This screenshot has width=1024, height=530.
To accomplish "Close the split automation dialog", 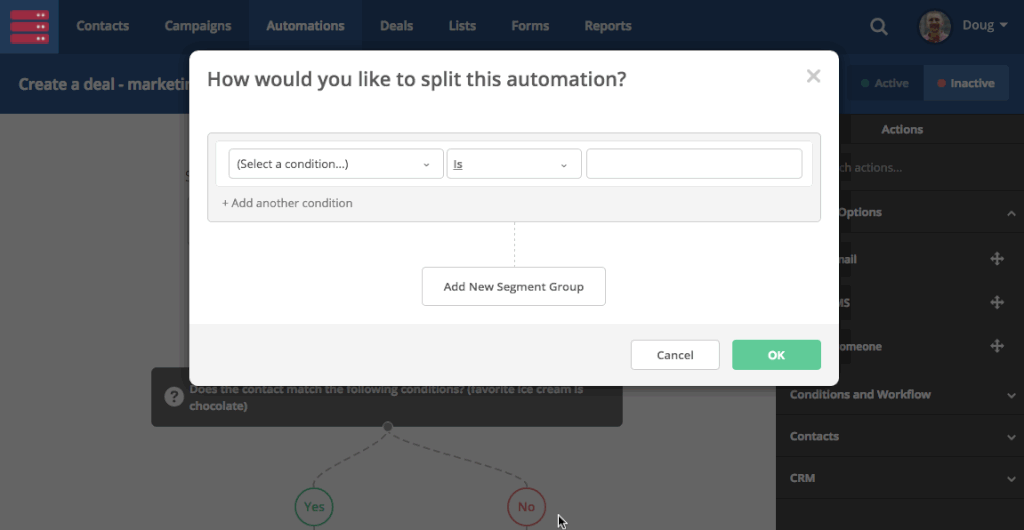I will (x=813, y=77).
